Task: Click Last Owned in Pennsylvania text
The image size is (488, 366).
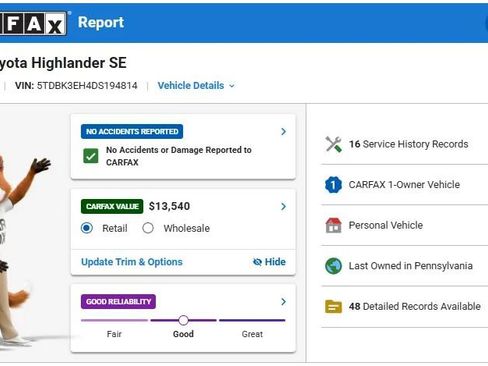Action: [411, 266]
